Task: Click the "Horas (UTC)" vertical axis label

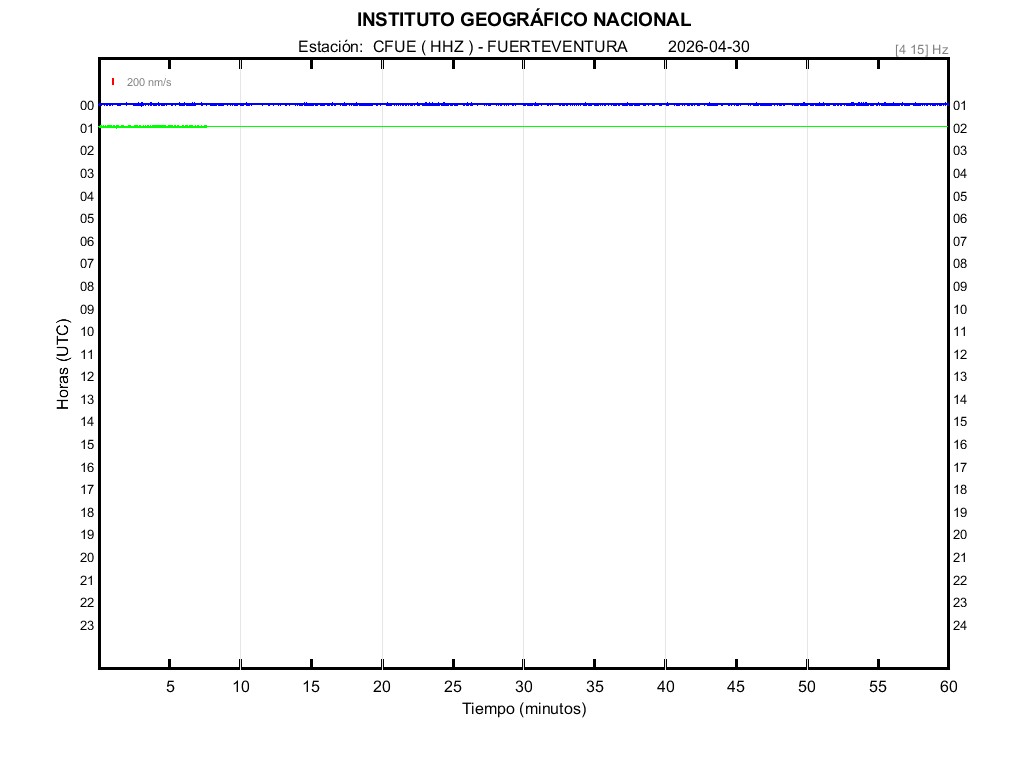Action: click(x=63, y=365)
